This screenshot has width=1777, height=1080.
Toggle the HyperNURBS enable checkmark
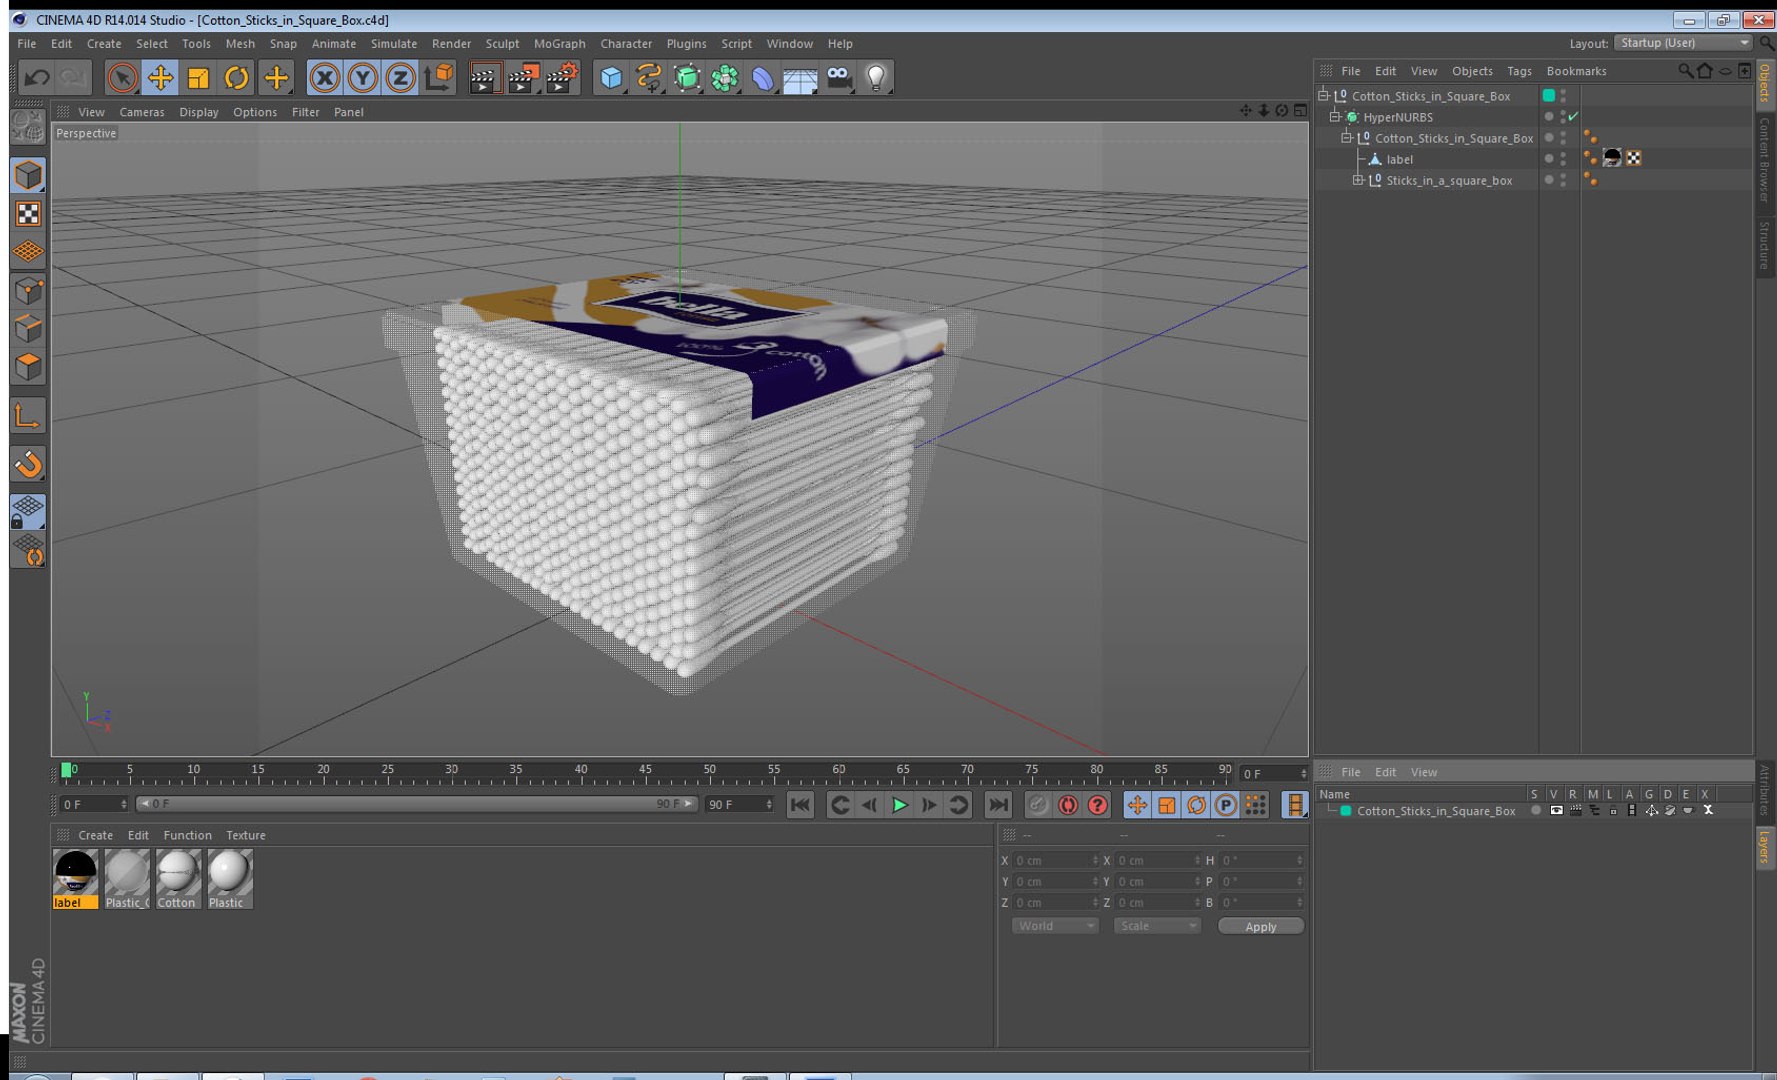click(x=1573, y=117)
